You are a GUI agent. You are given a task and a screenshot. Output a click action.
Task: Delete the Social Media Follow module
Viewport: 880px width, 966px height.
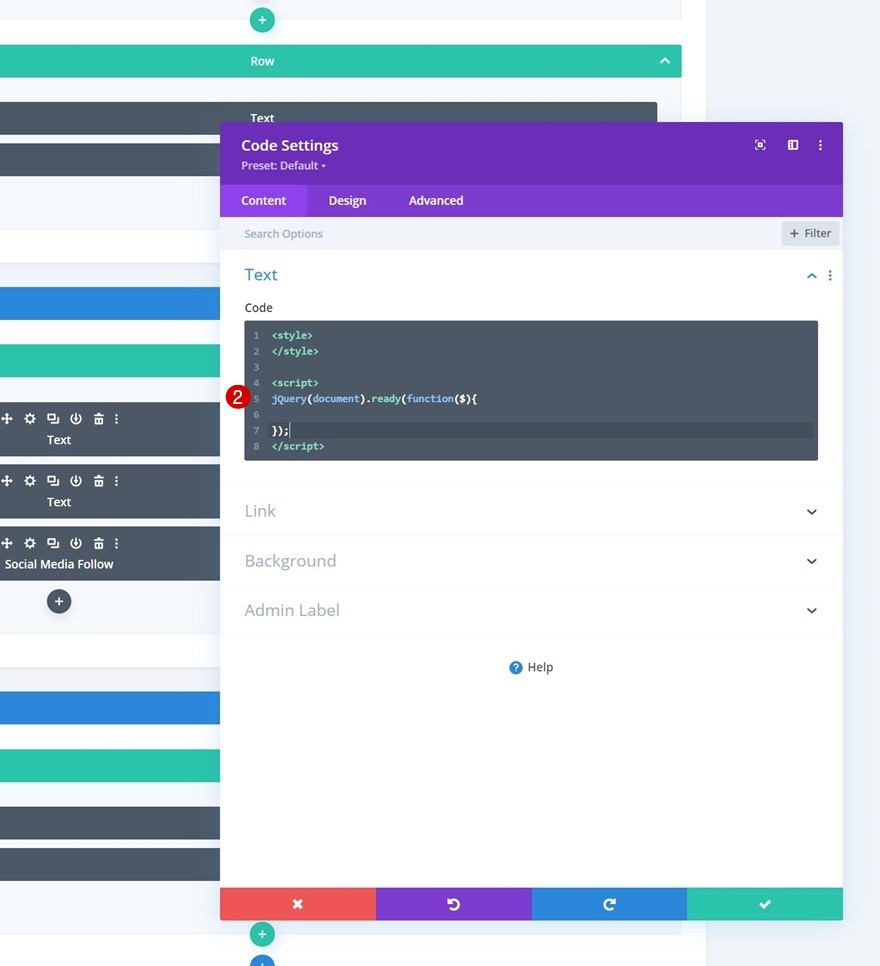[x=99, y=543]
